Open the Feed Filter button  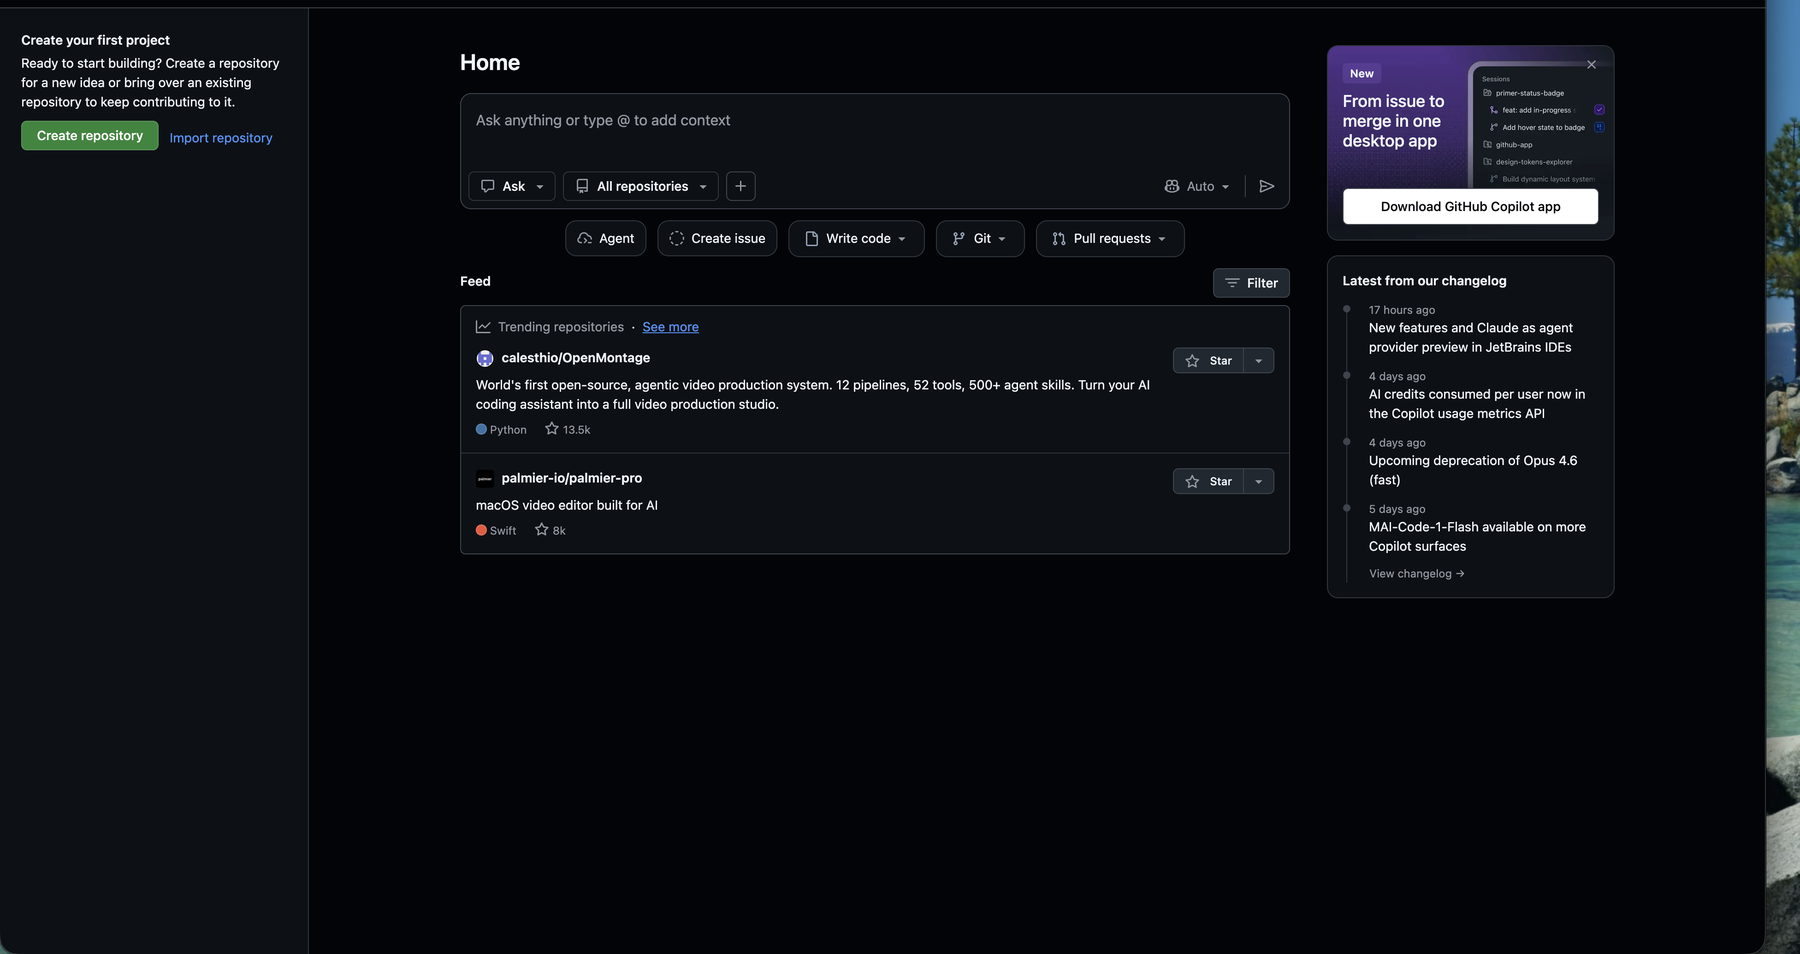click(1251, 283)
